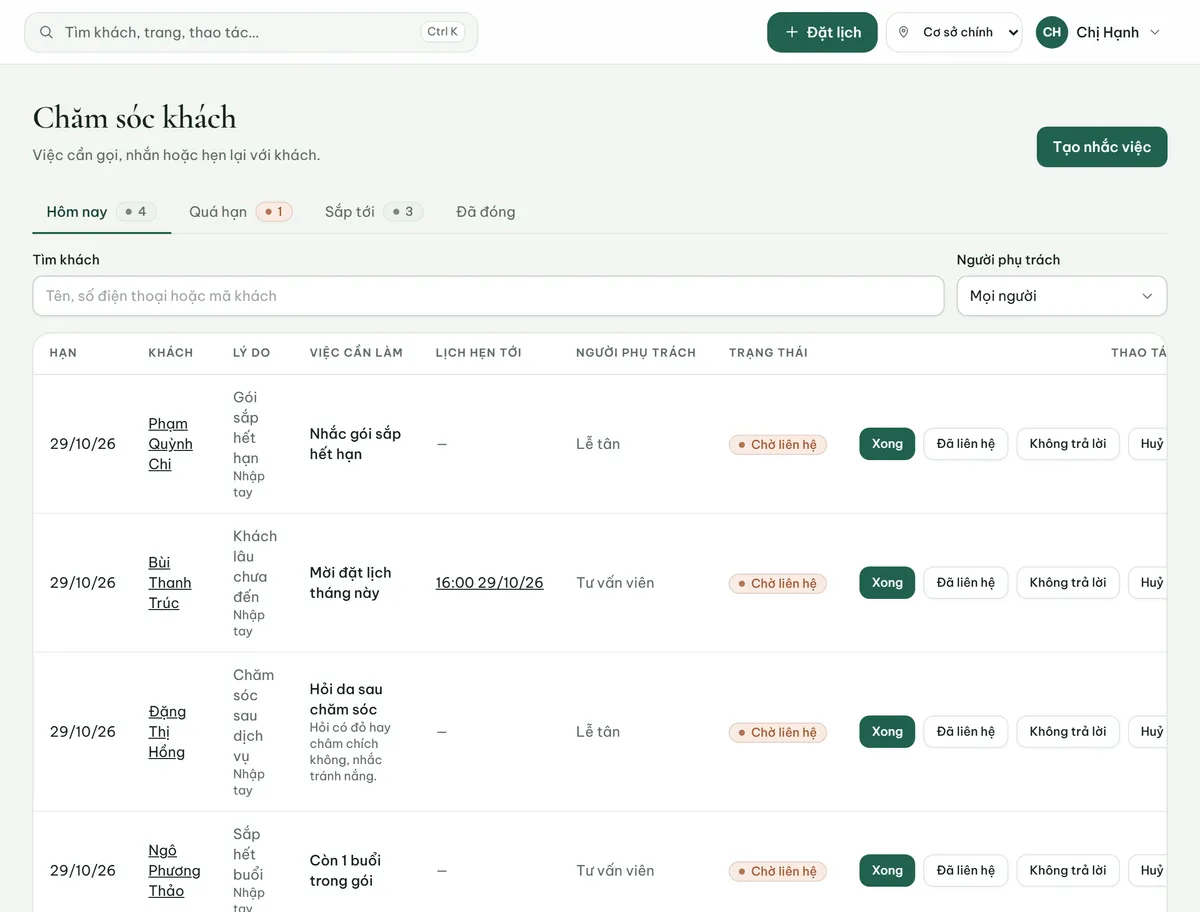Click Đã liên hệ for Đặng Thị Hồng
The height and width of the screenshot is (912, 1200).
966,732
